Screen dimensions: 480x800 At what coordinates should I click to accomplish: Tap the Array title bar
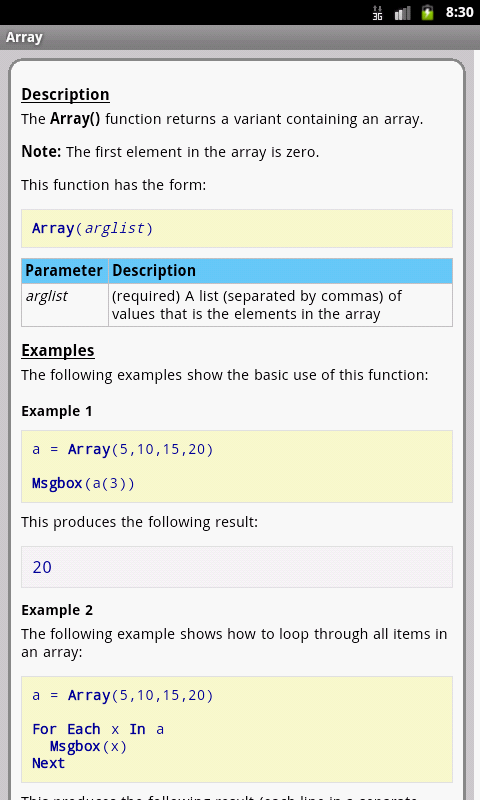point(240,37)
